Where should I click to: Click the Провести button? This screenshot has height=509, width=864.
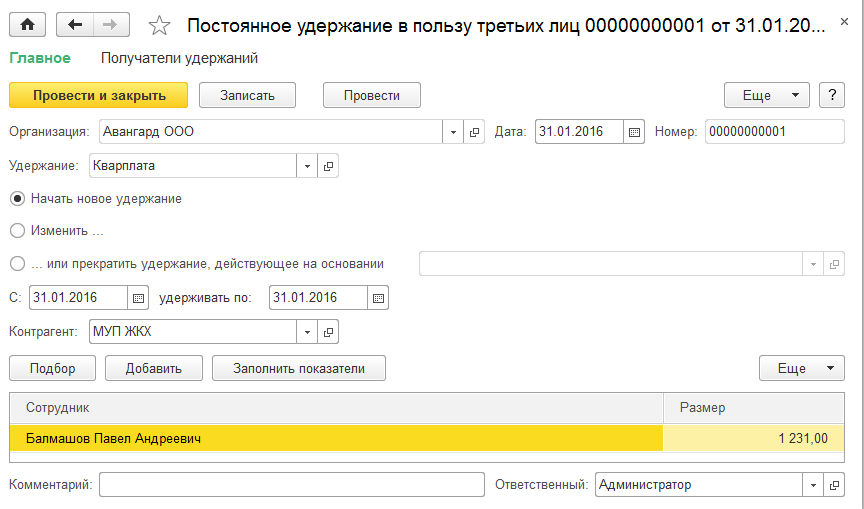point(372,95)
